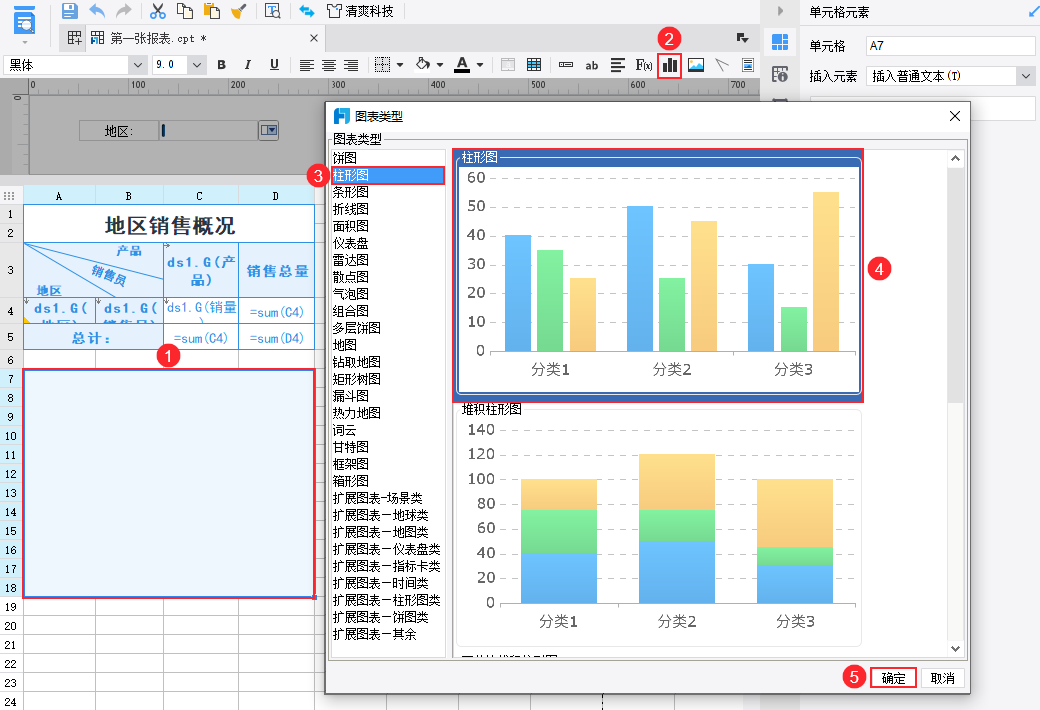Screen dimensions: 1040x710
Task: Collapse the right 单元格元素 panel arrow
Action: (x=780, y=11)
